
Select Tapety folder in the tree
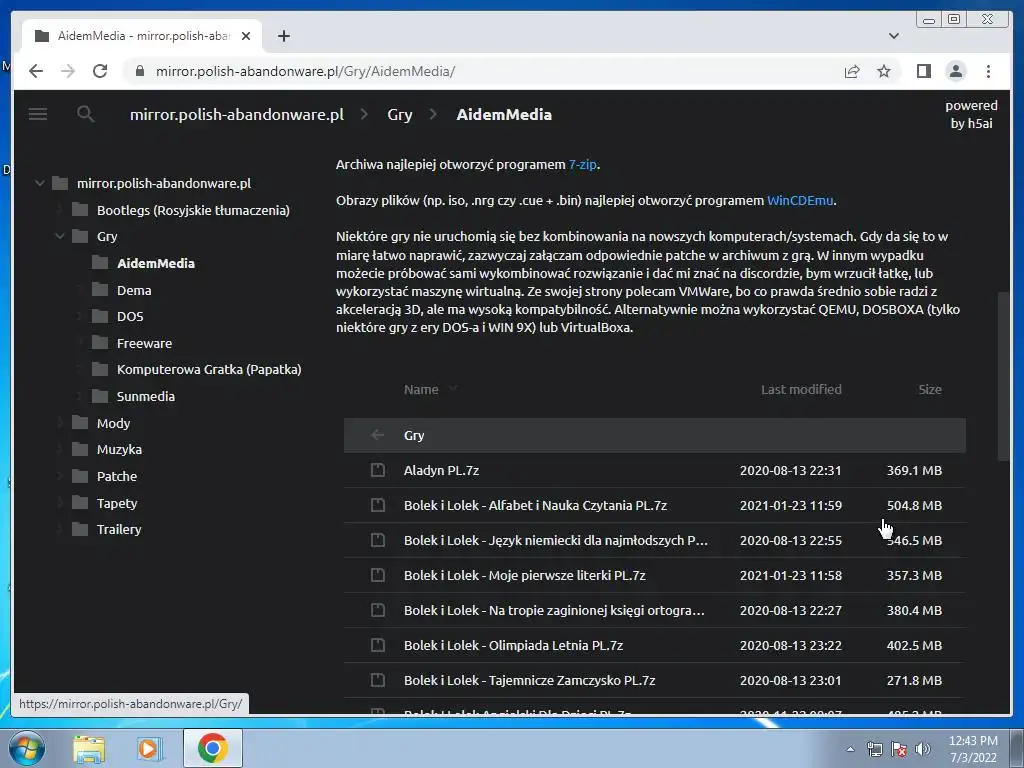[x=117, y=504]
